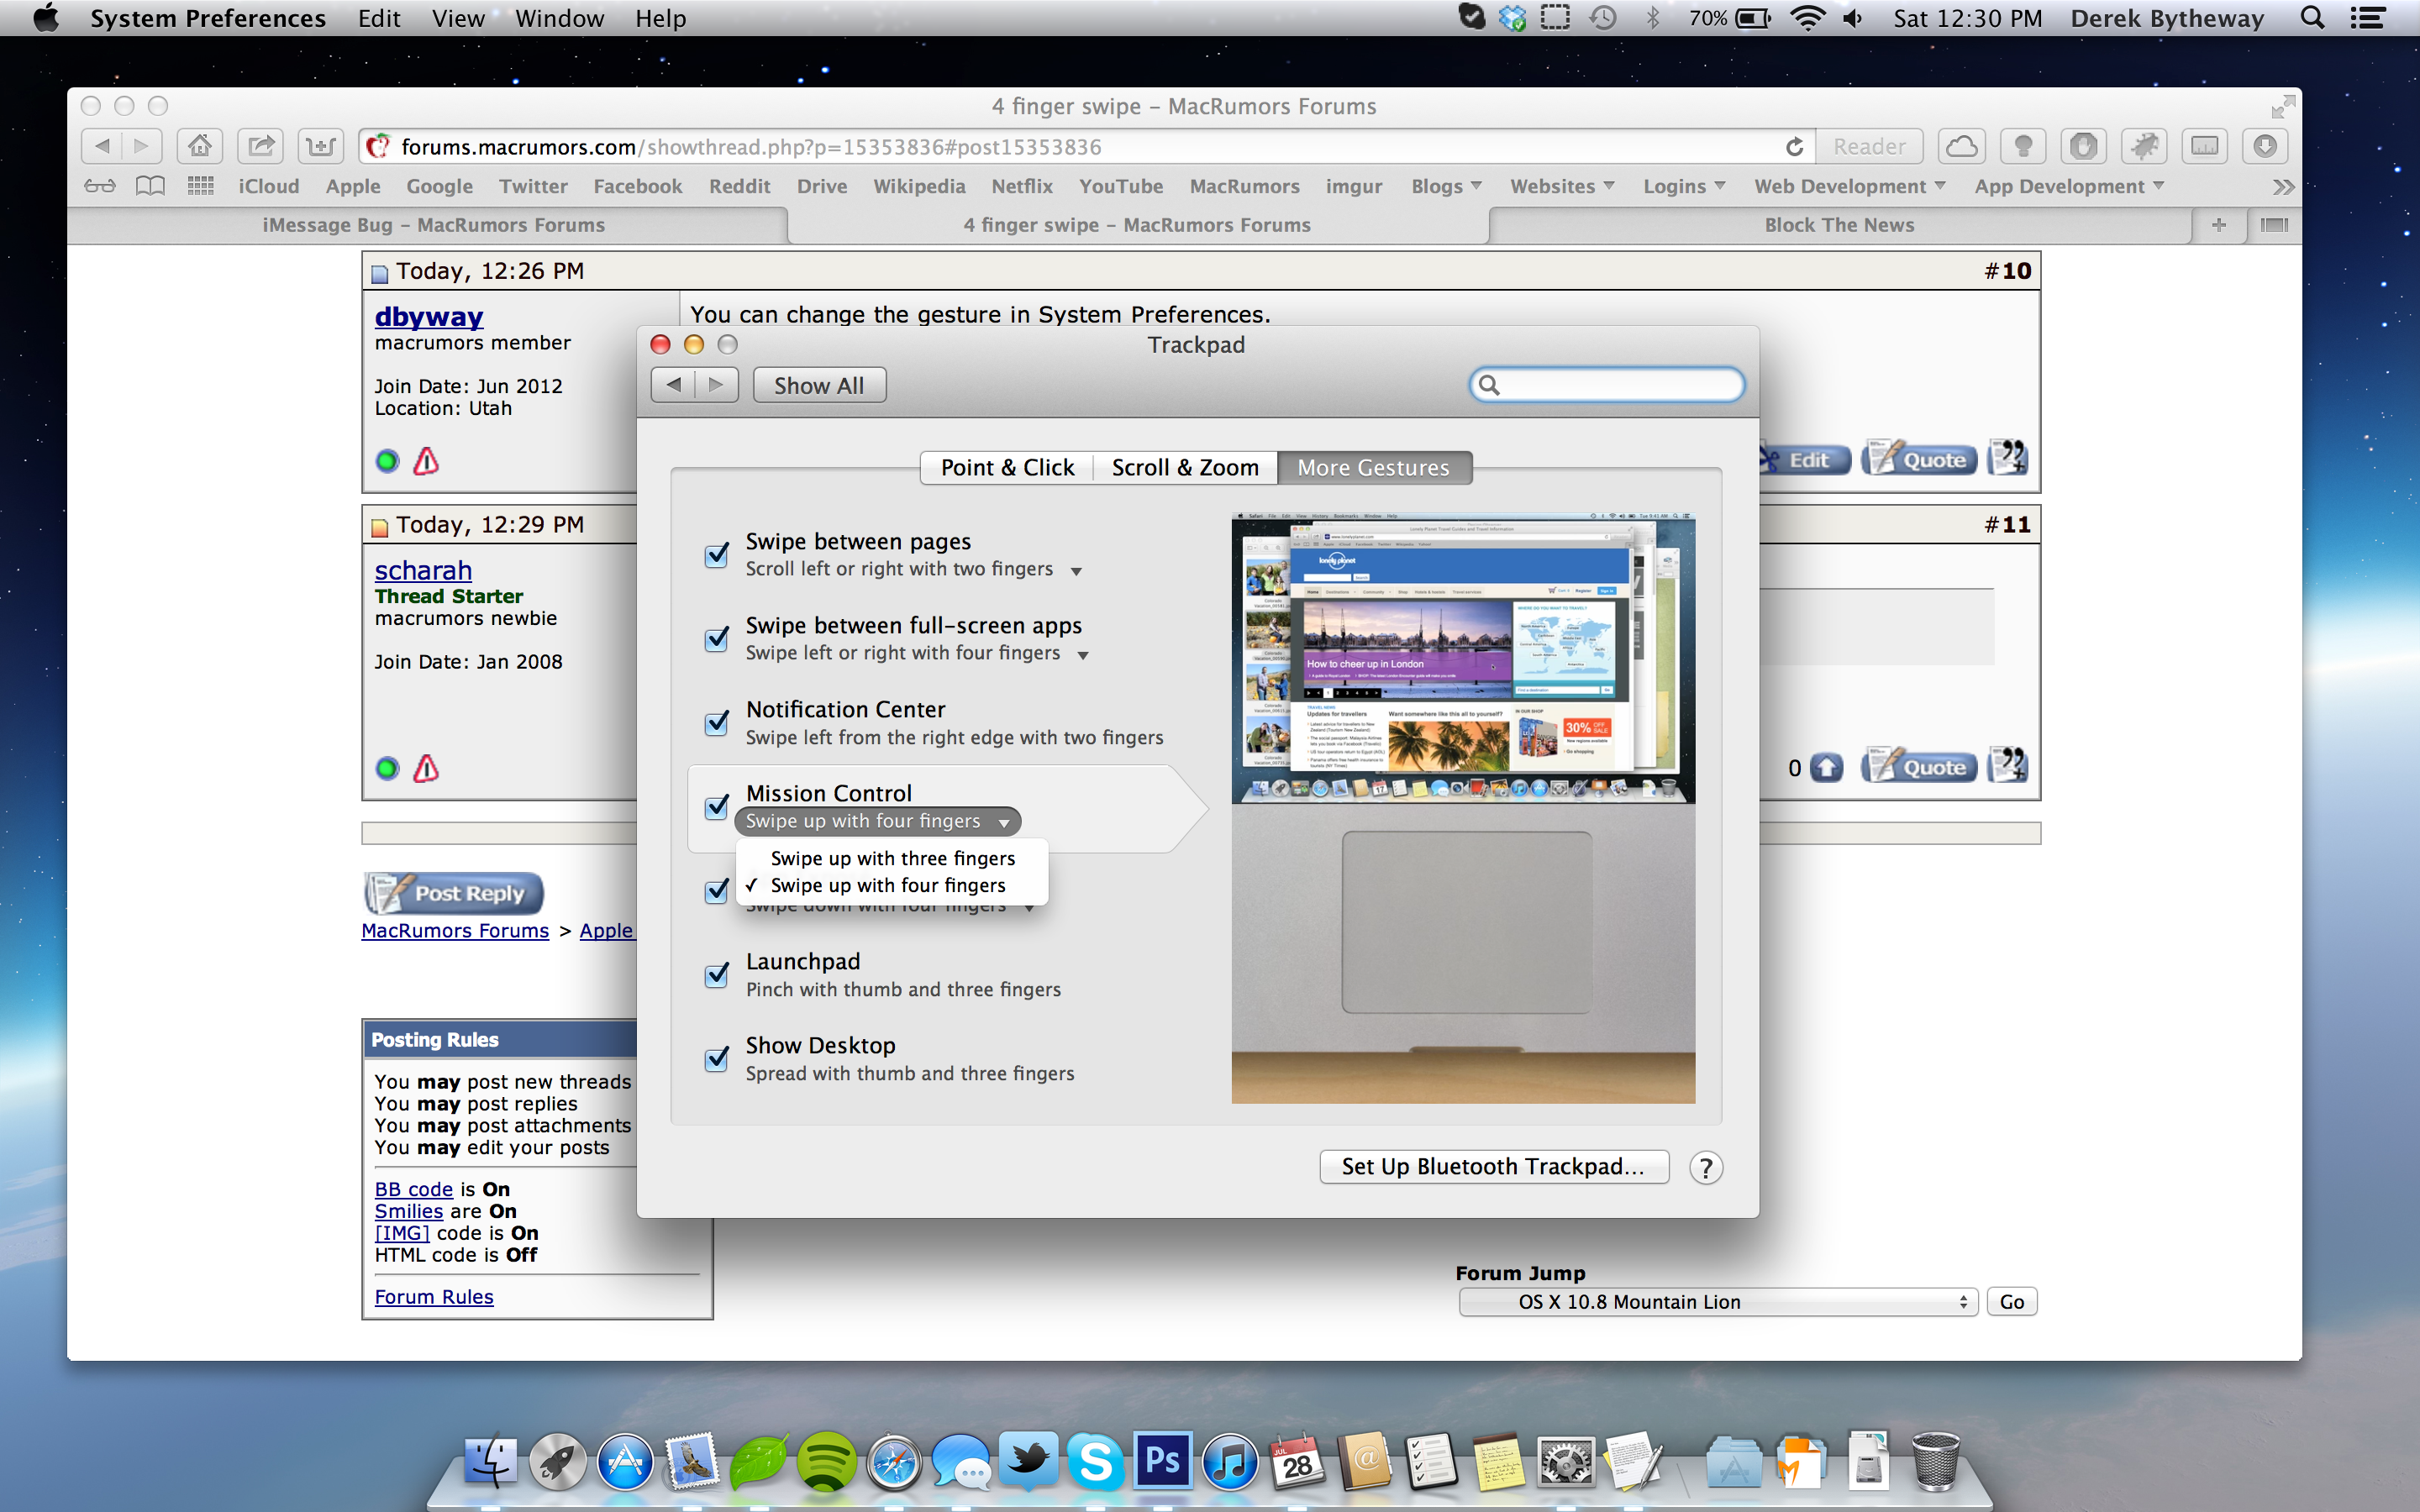The height and width of the screenshot is (1512, 2420).
Task: Open Twitter app in the Dock
Action: pos(1029,1461)
